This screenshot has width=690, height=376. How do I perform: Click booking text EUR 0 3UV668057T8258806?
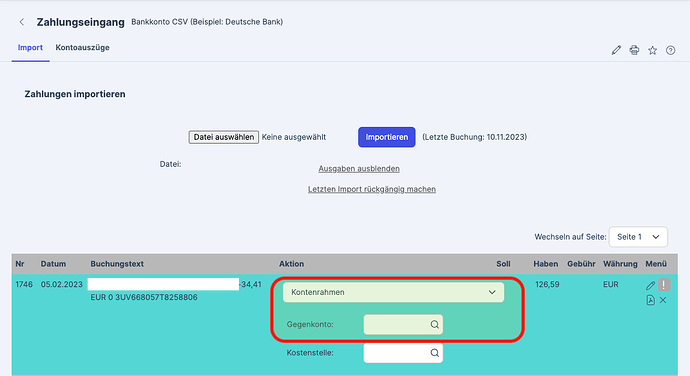pos(144,298)
